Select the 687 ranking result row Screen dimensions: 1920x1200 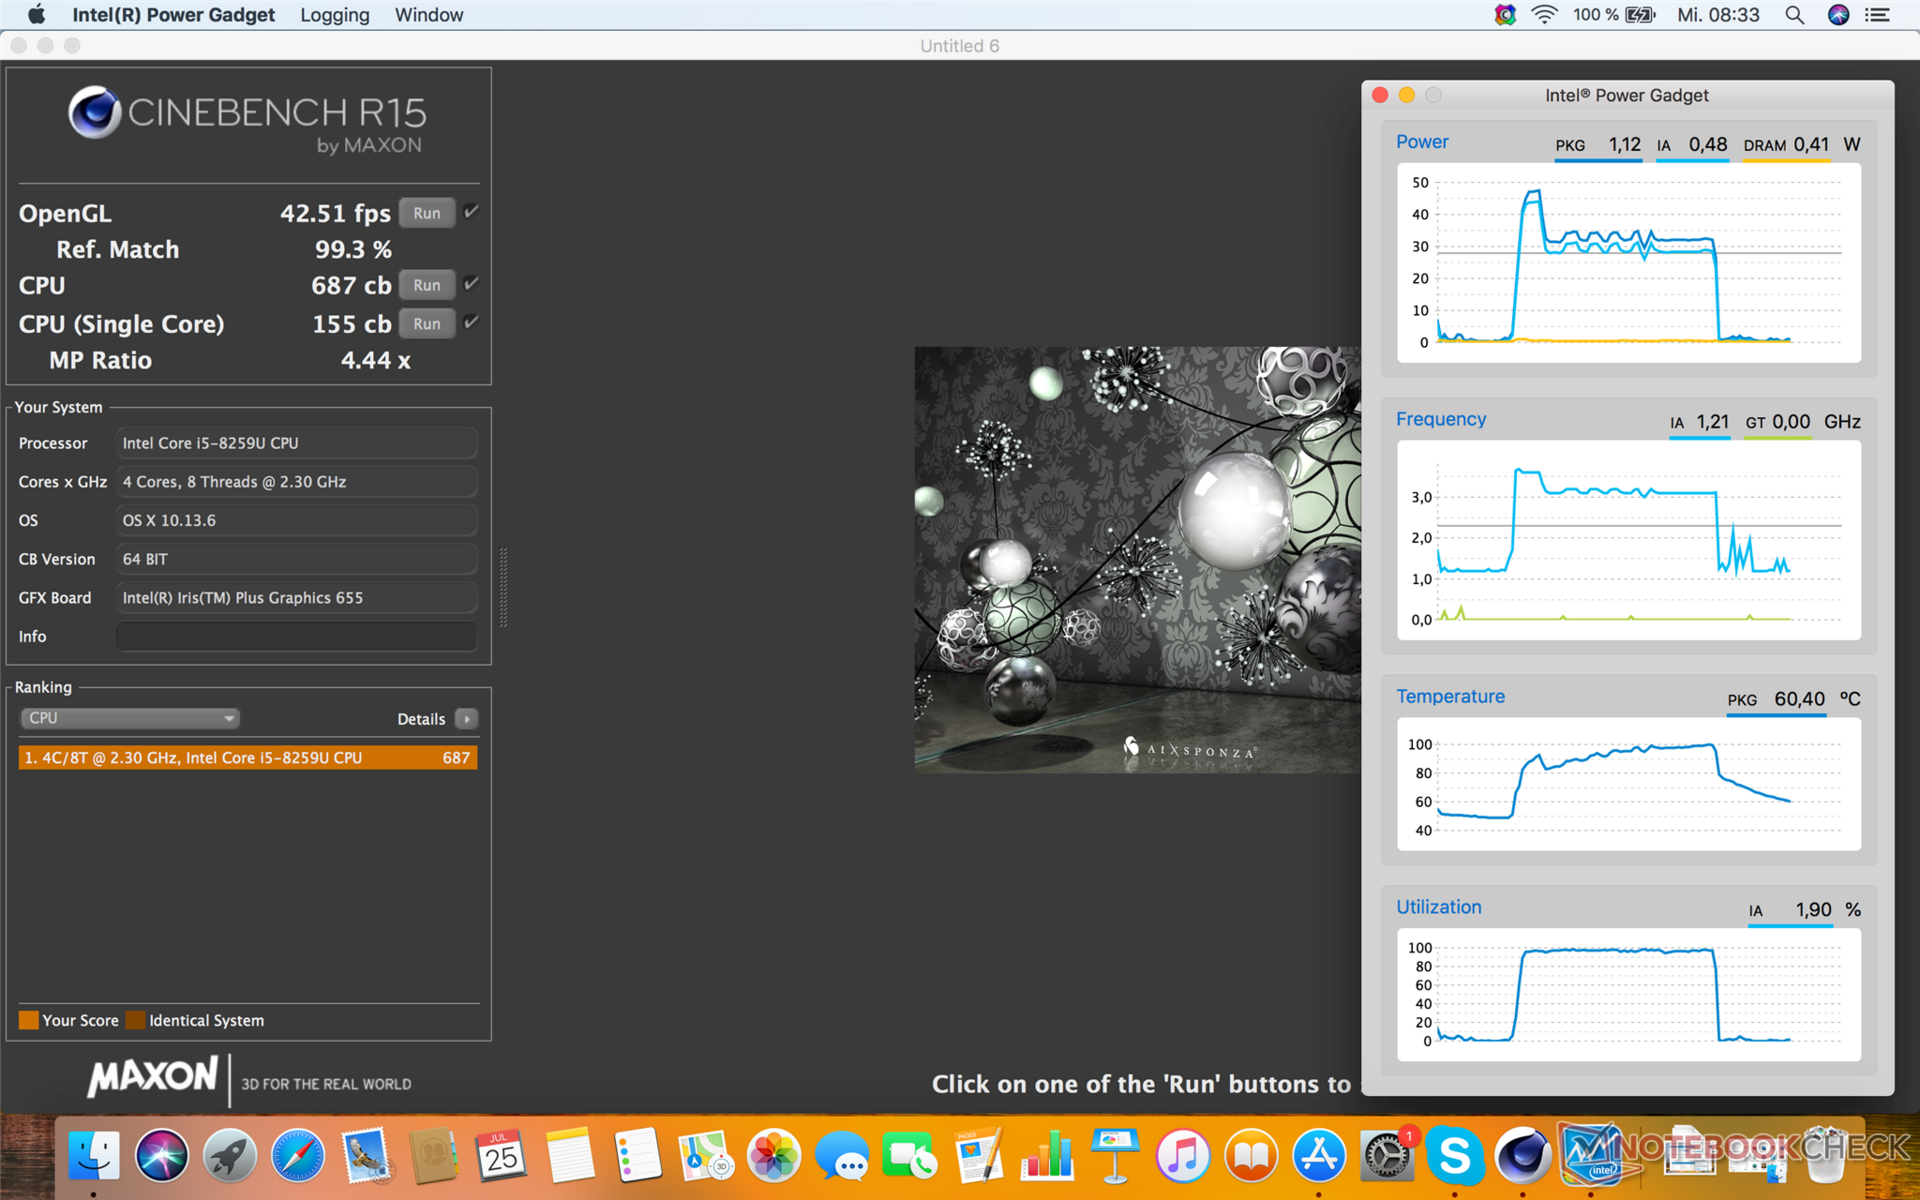(x=247, y=758)
